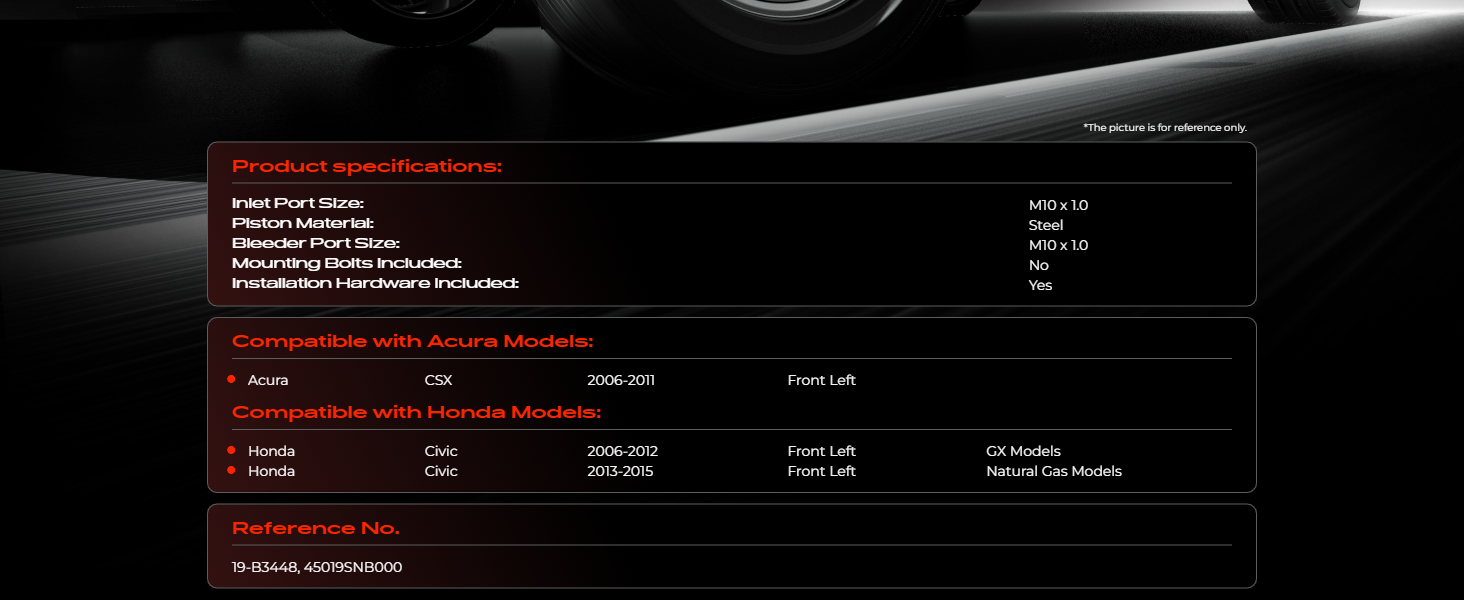Click the 2013-2015 year range
Viewport: 1464px width, 600px height.
click(x=620, y=471)
